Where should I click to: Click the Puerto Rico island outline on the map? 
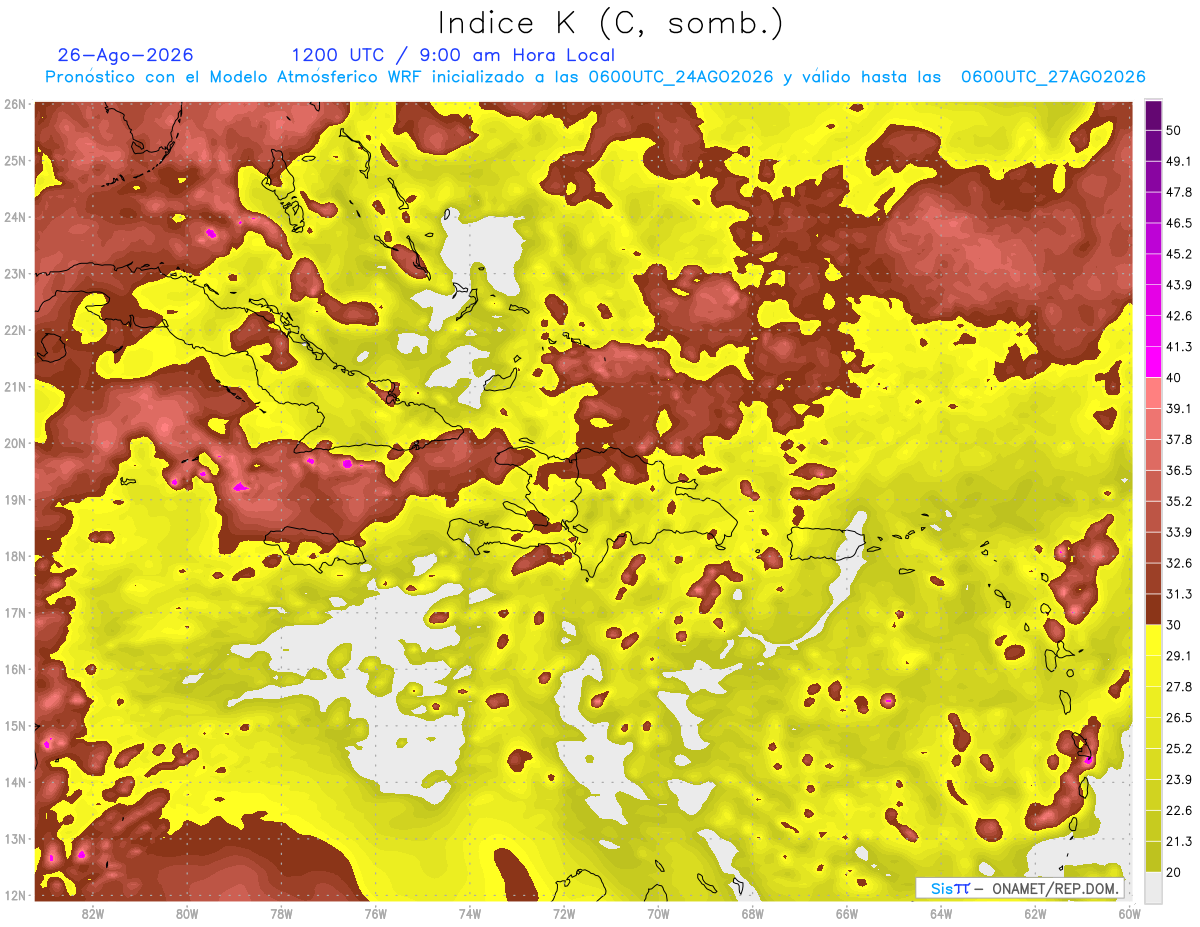click(x=825, y=544)
